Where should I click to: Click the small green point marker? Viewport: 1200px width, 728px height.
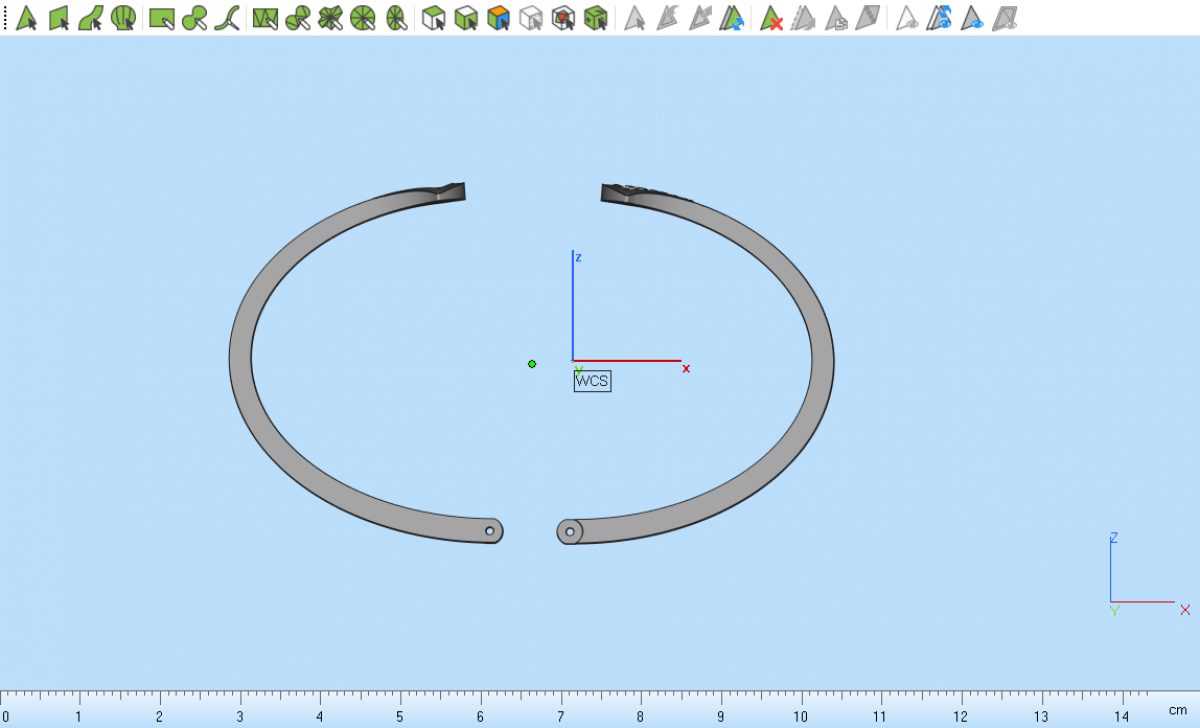click(x=532, y=364)
